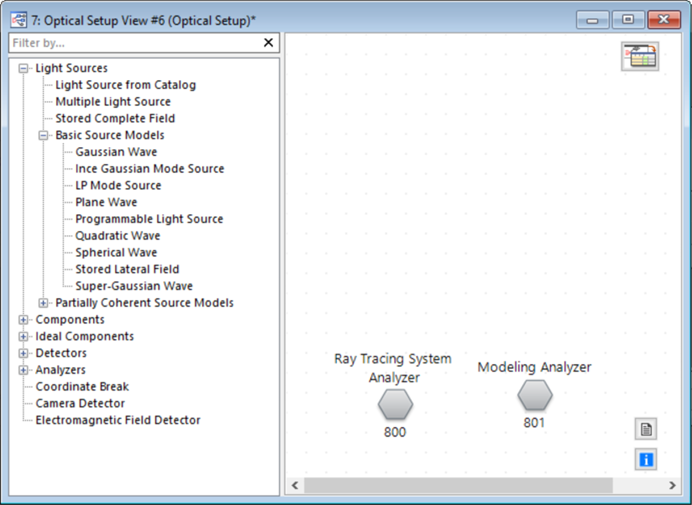The height and width of the screenshot is (505, 692).
Task: Select the Modeling Analyzer hexagon node
Action: coord(535,395)
